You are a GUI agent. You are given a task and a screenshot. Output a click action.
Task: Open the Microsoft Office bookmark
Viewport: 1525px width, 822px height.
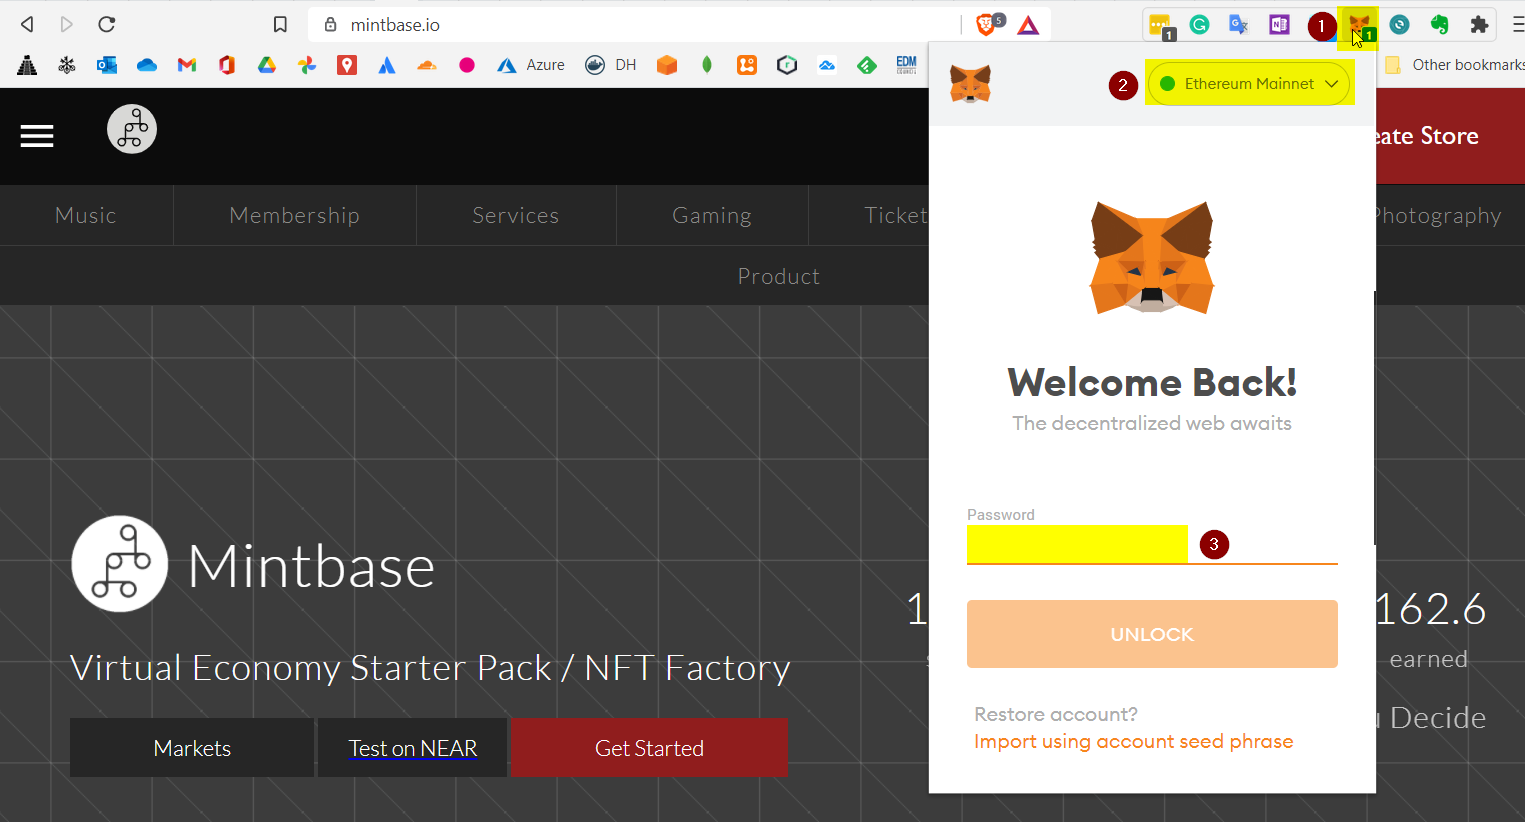click(x=227, y=65)
